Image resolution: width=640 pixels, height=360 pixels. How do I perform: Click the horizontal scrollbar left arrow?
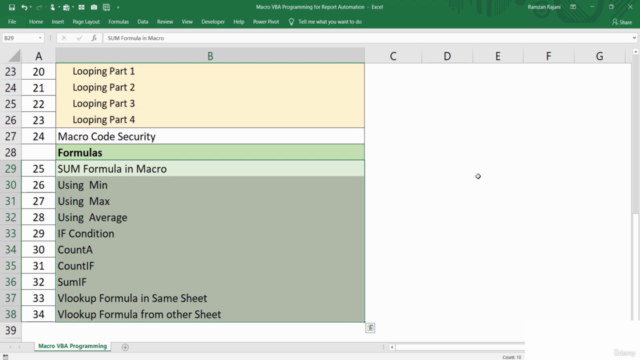coord(392,347)
